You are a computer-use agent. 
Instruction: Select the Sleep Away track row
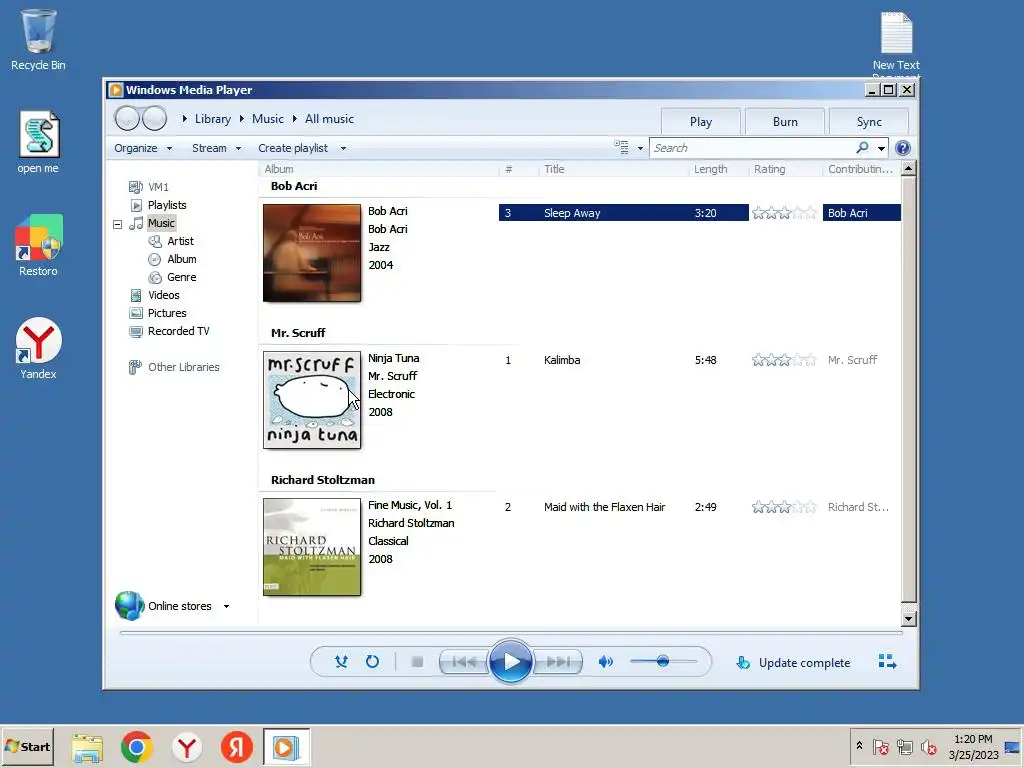click(699, 213)
